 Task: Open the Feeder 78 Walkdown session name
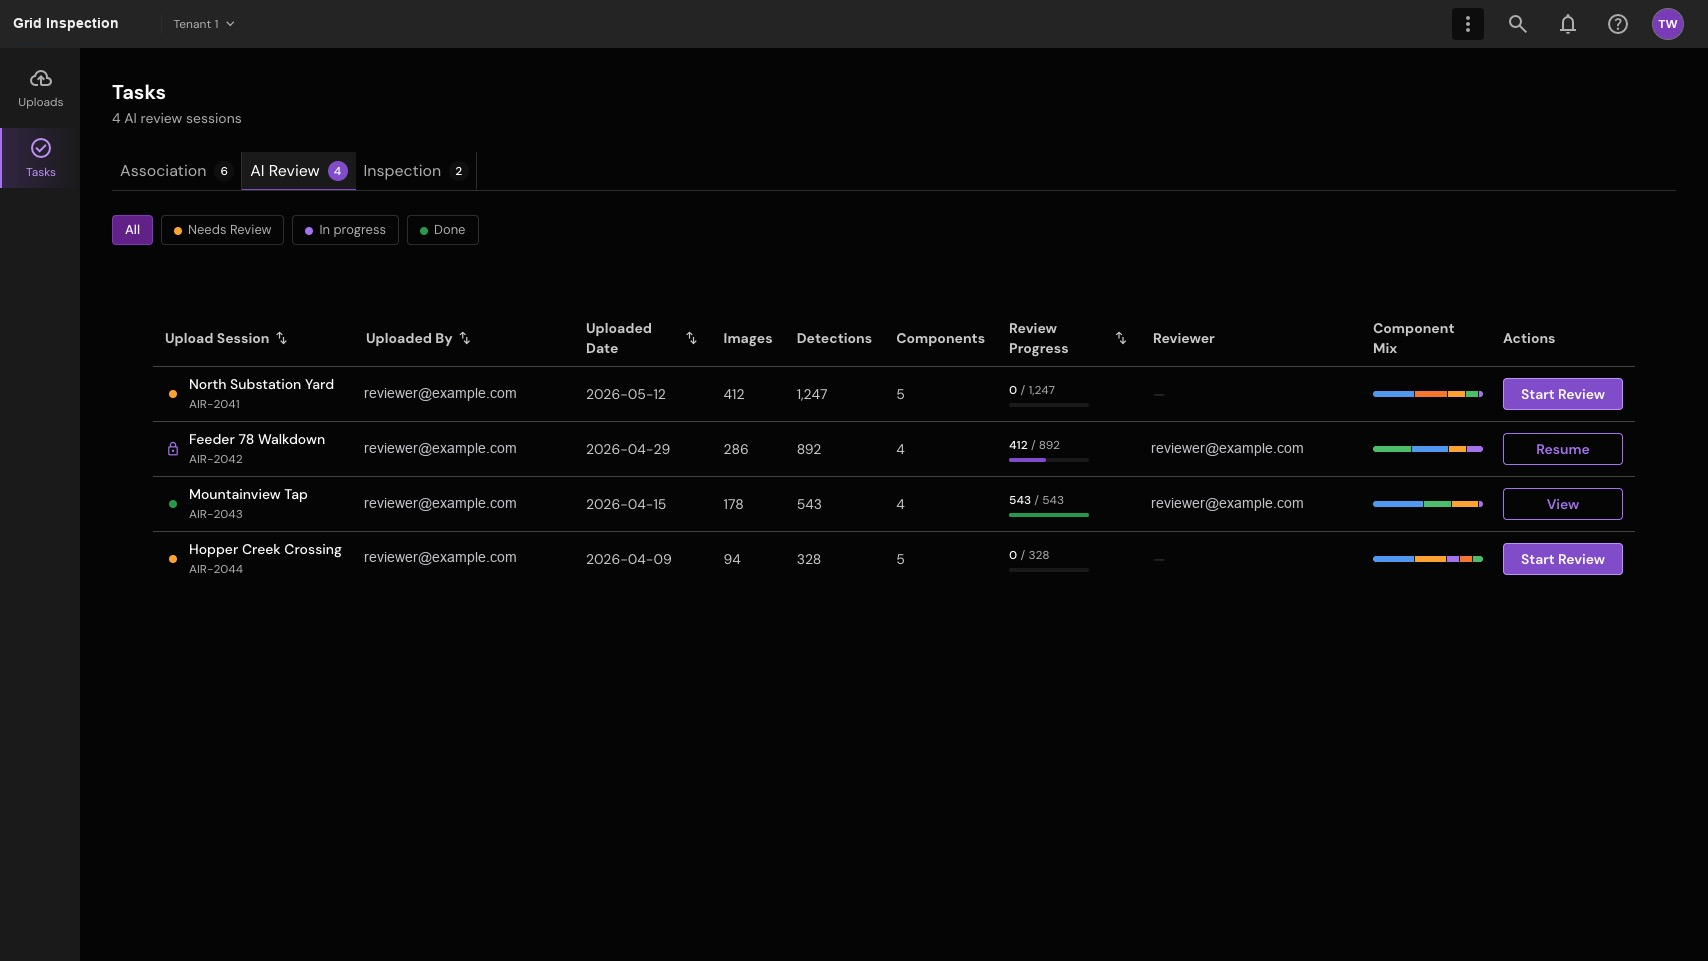click(x=257, y=439)
